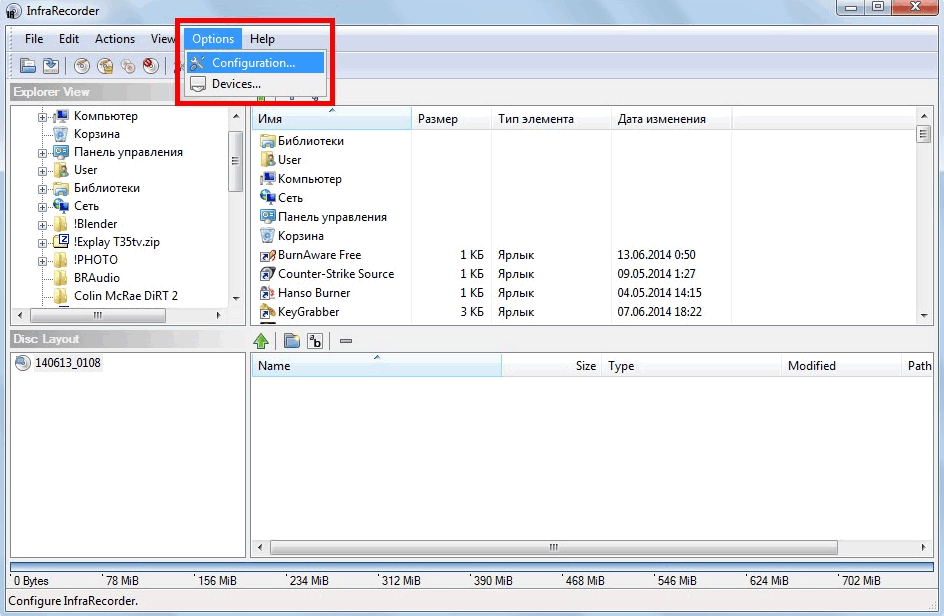This screenshot has width=944, height=616.
Task: Click the disc layout horizontal scrollbar thumb
Action: (x=554, y=547)
